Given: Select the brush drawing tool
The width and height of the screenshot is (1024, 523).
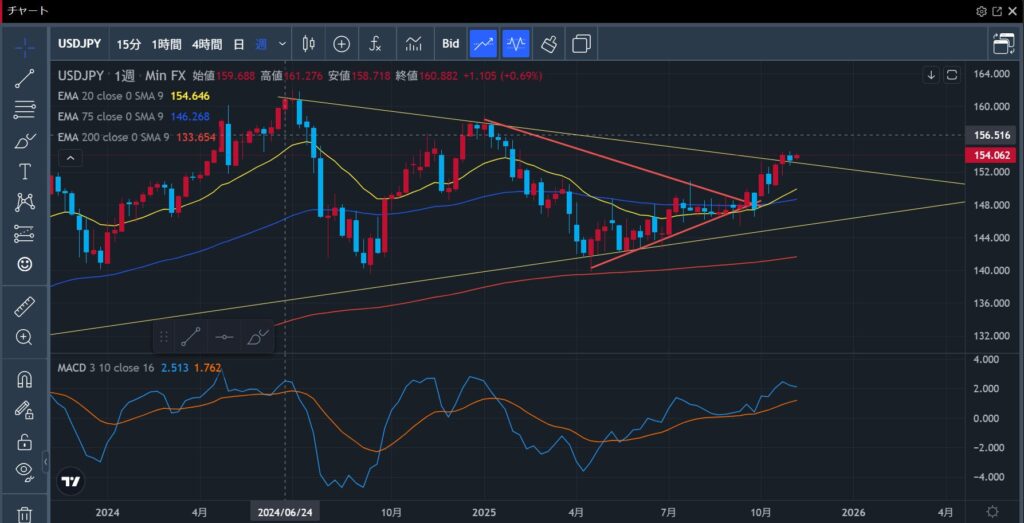Looking at the screenshot, I should tap(25, 141).
